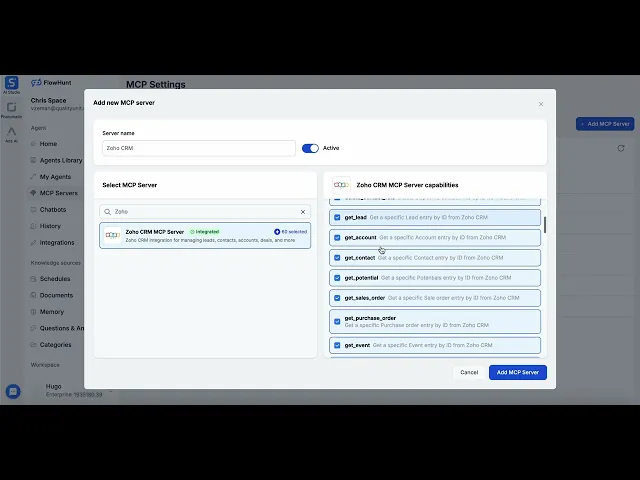Clear the Zoho search text
This screenshot has height=480, width=640.
click(303, 212)
